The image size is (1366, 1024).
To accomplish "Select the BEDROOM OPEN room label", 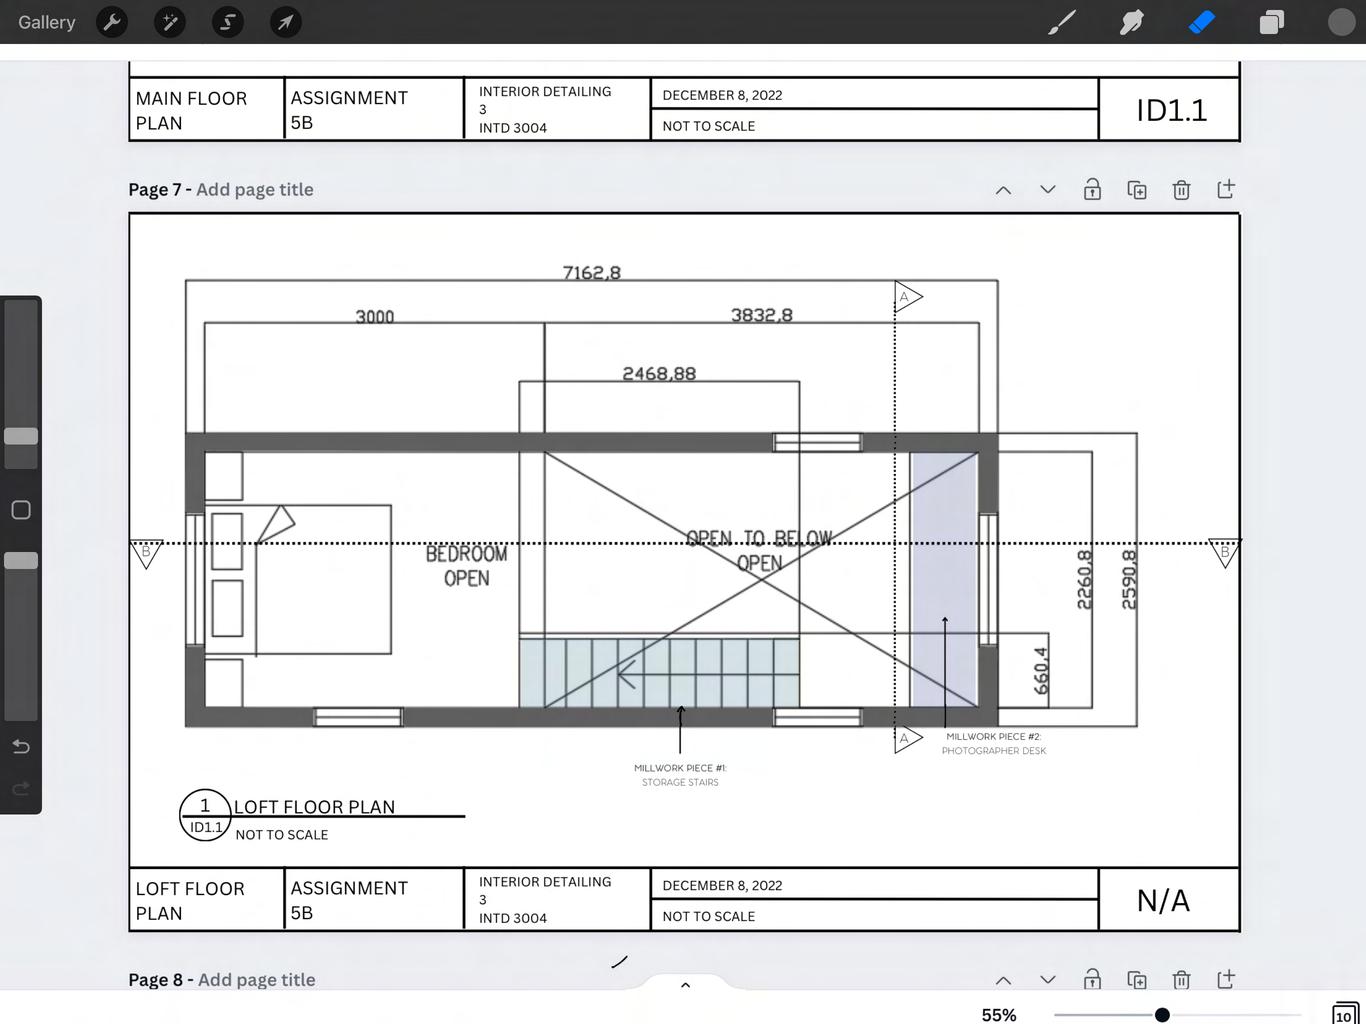I will (466, 566).
